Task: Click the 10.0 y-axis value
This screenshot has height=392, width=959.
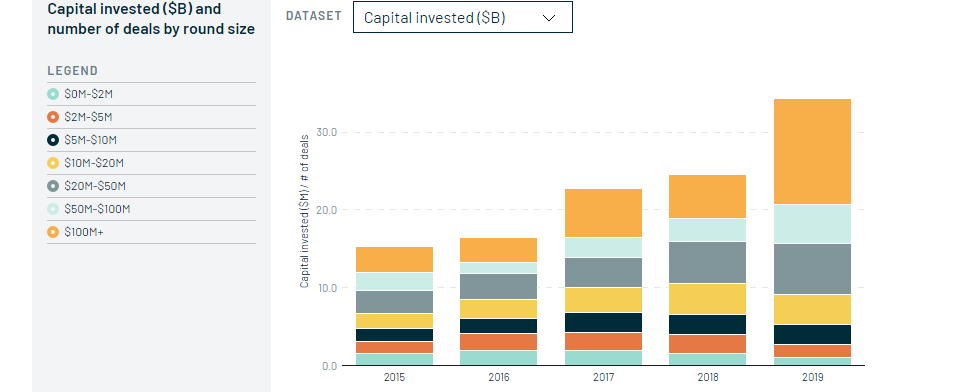Action: [x=327, y=287]
